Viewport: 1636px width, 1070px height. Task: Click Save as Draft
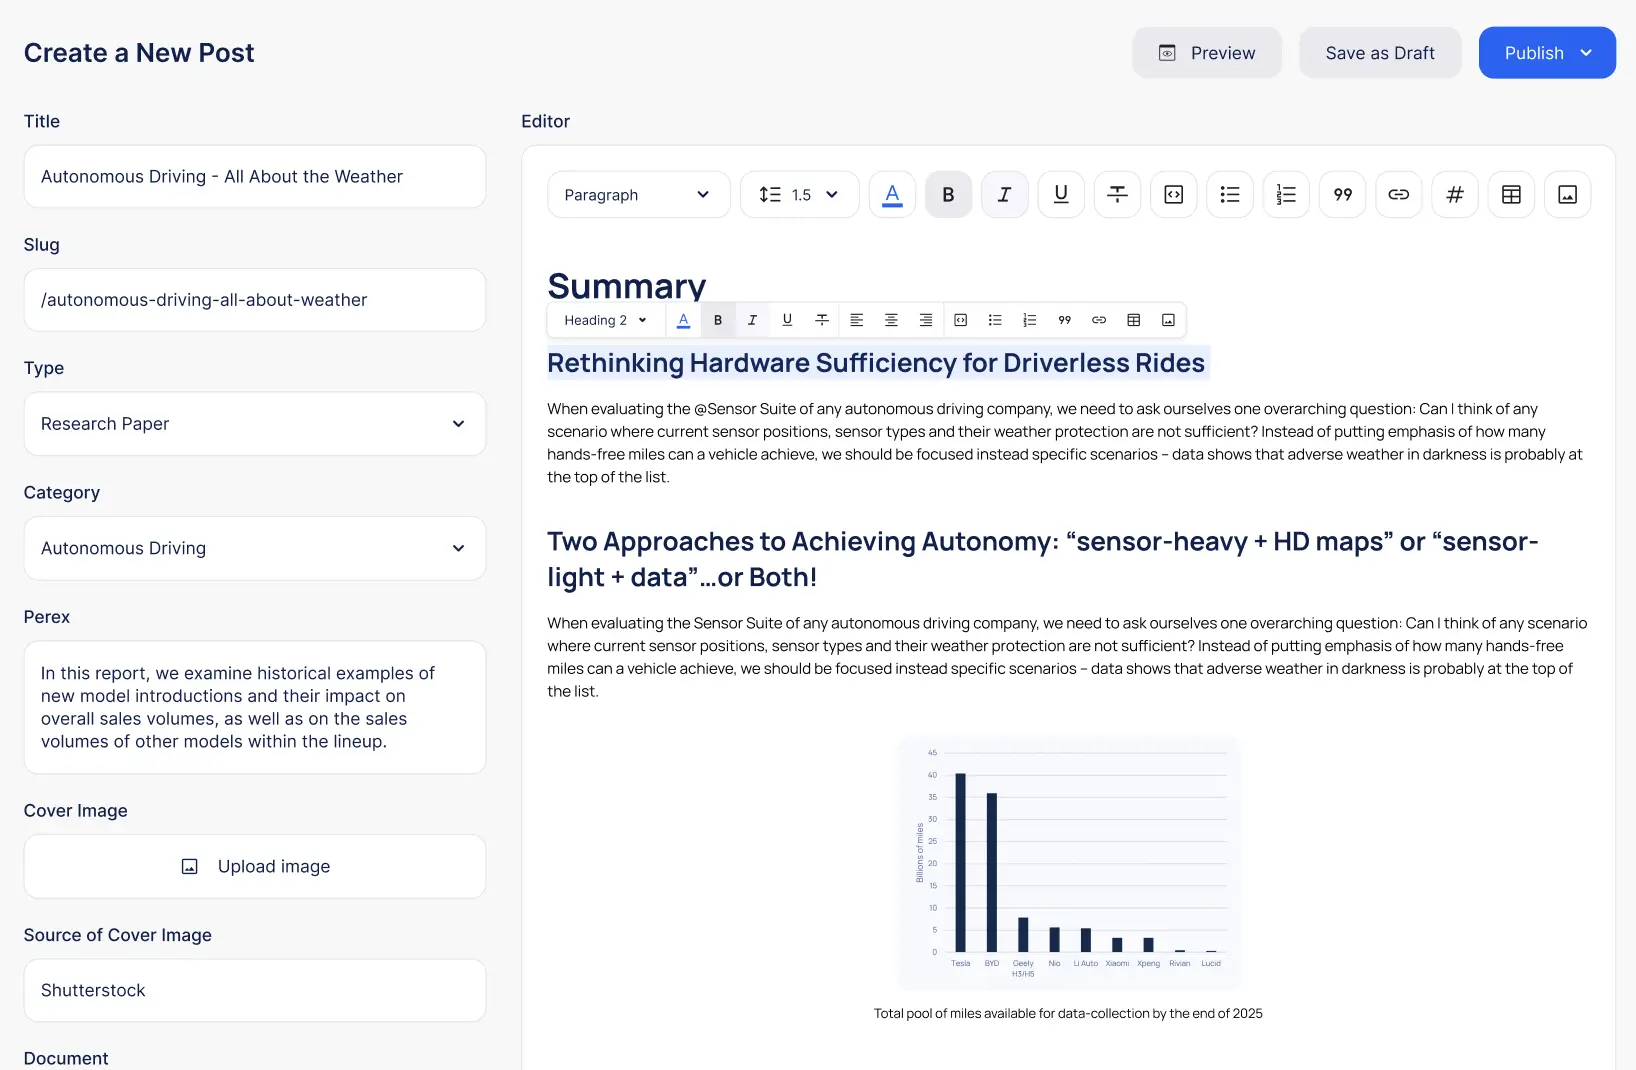tap(1379, 53)
